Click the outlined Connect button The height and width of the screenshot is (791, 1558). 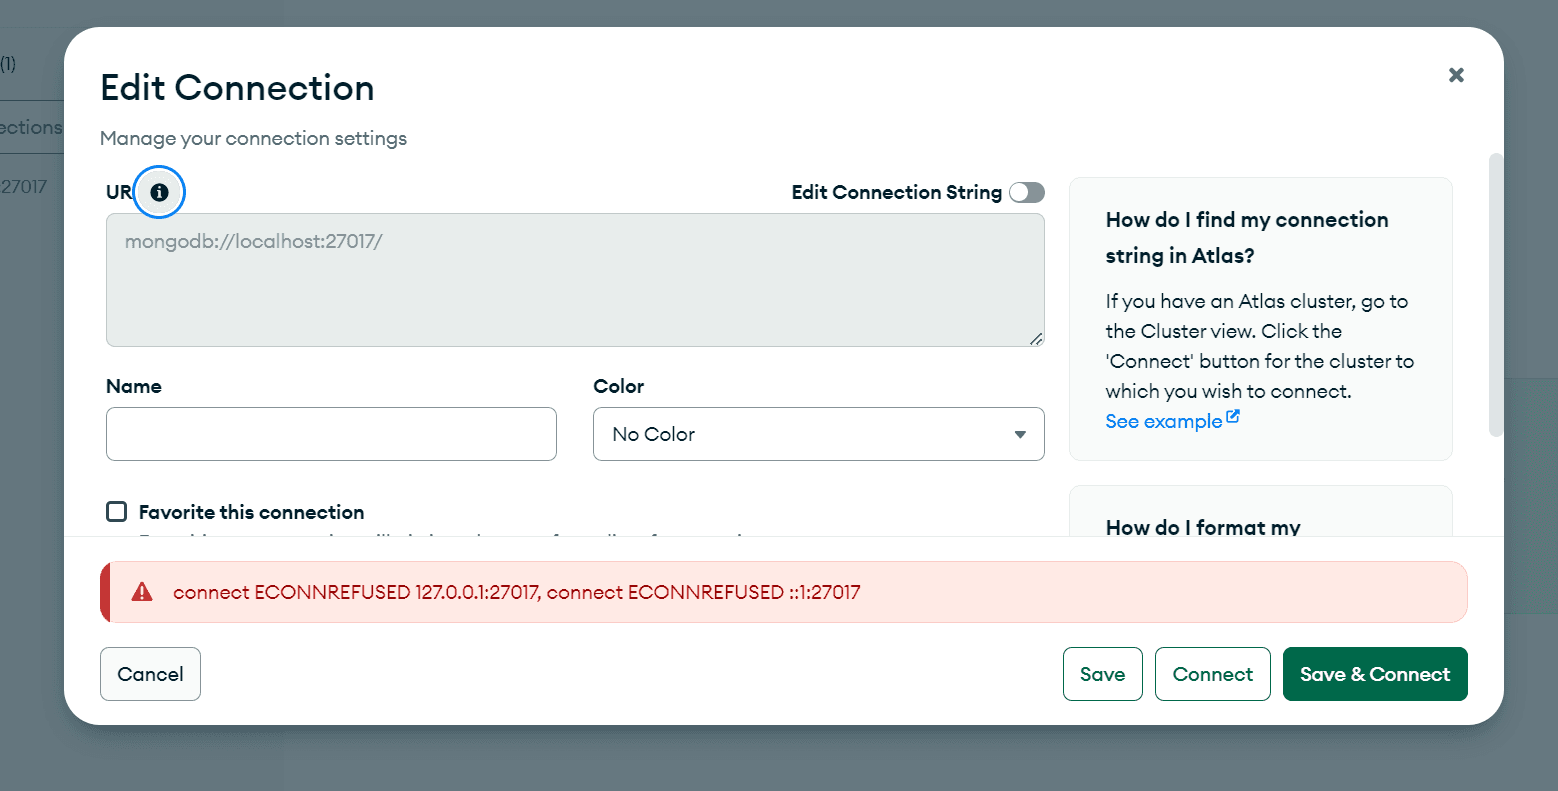[1212, 674]
